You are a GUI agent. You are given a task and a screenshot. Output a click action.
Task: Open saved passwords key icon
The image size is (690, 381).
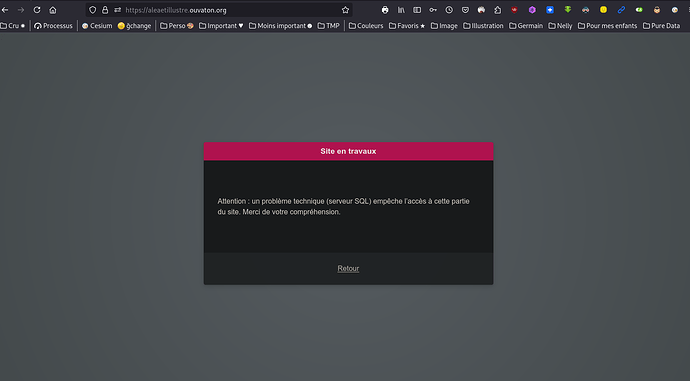(433, 10)
